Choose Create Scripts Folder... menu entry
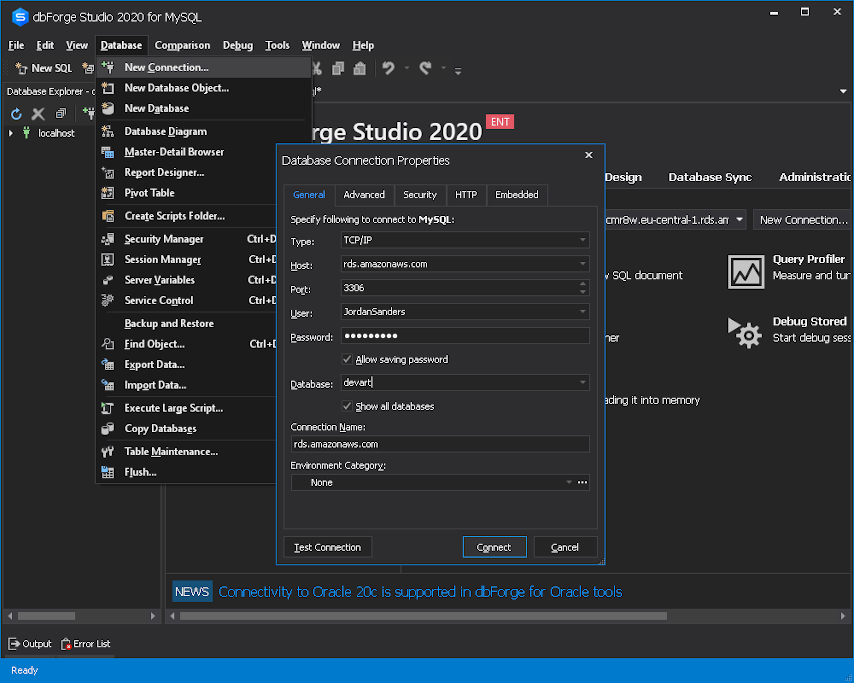Viewport: 854px width, 683px height. point(188,216)
